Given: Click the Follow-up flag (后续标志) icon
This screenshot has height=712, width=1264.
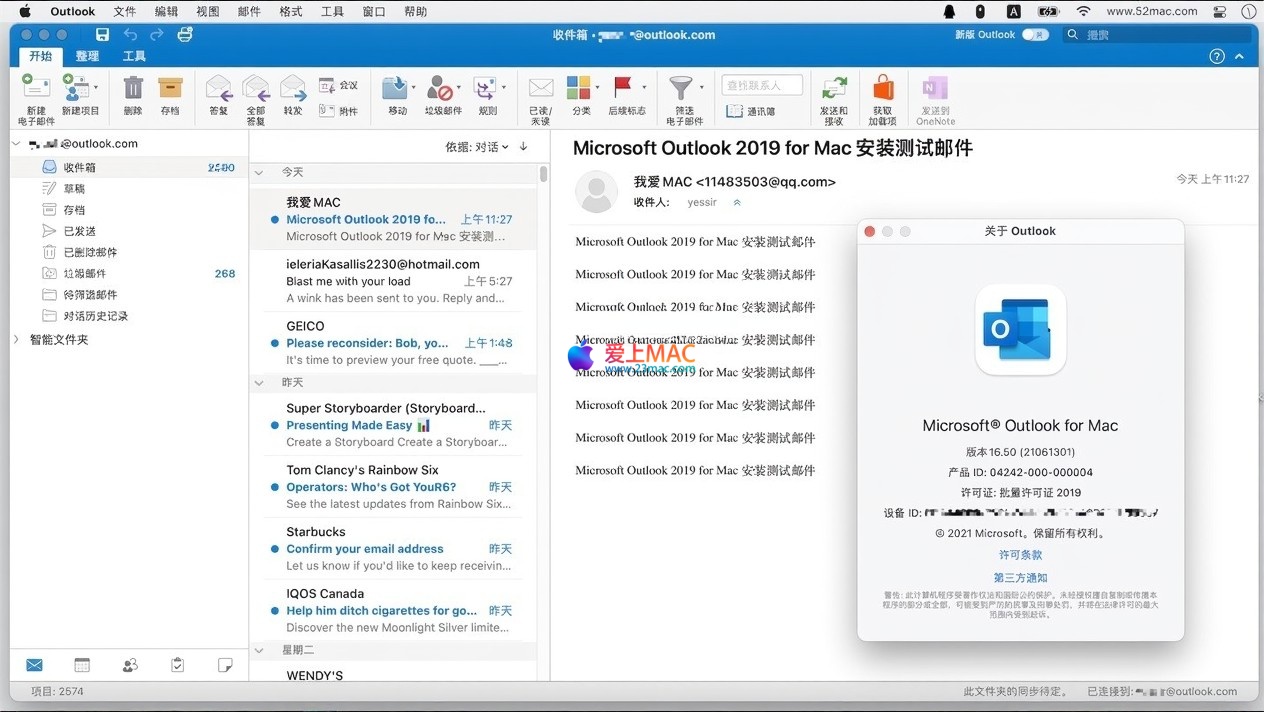Looking at the screenshot, I should click(x=625, y=89).
